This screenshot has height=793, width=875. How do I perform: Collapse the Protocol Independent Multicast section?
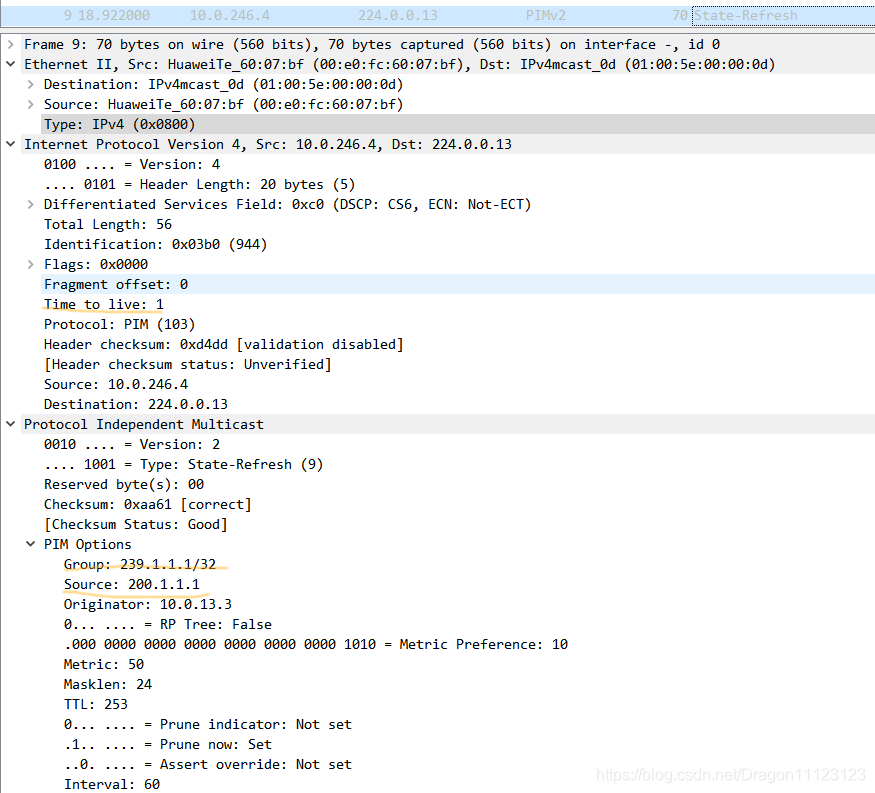(11, 424)
